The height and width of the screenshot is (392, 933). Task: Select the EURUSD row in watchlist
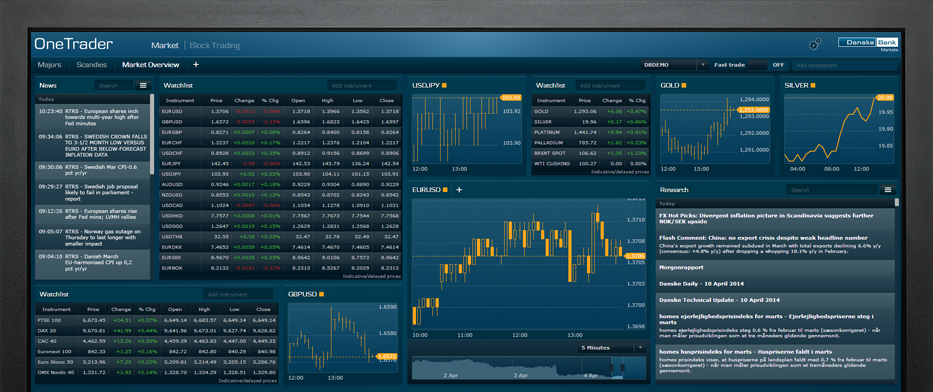click(280, 111)
